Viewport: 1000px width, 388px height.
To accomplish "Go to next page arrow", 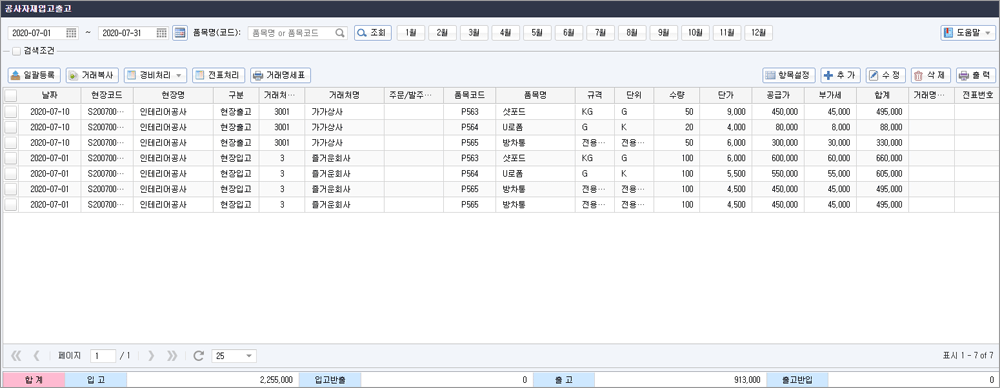I will [x=151, y=355].
